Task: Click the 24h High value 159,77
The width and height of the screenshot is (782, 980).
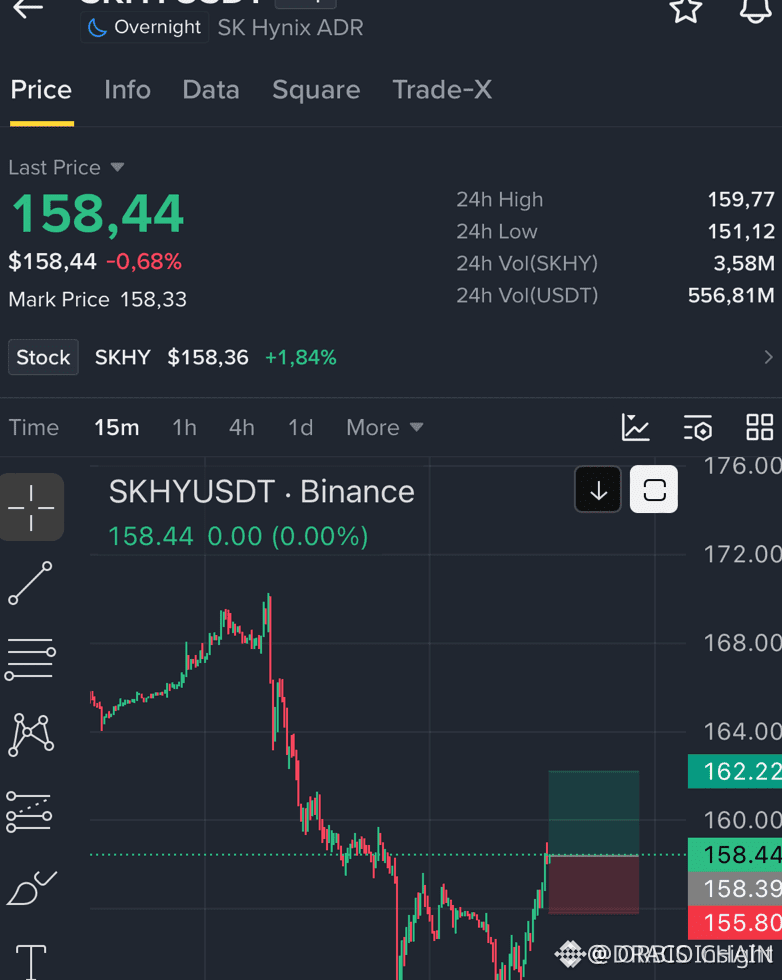Action: click(x=741, y=200)
